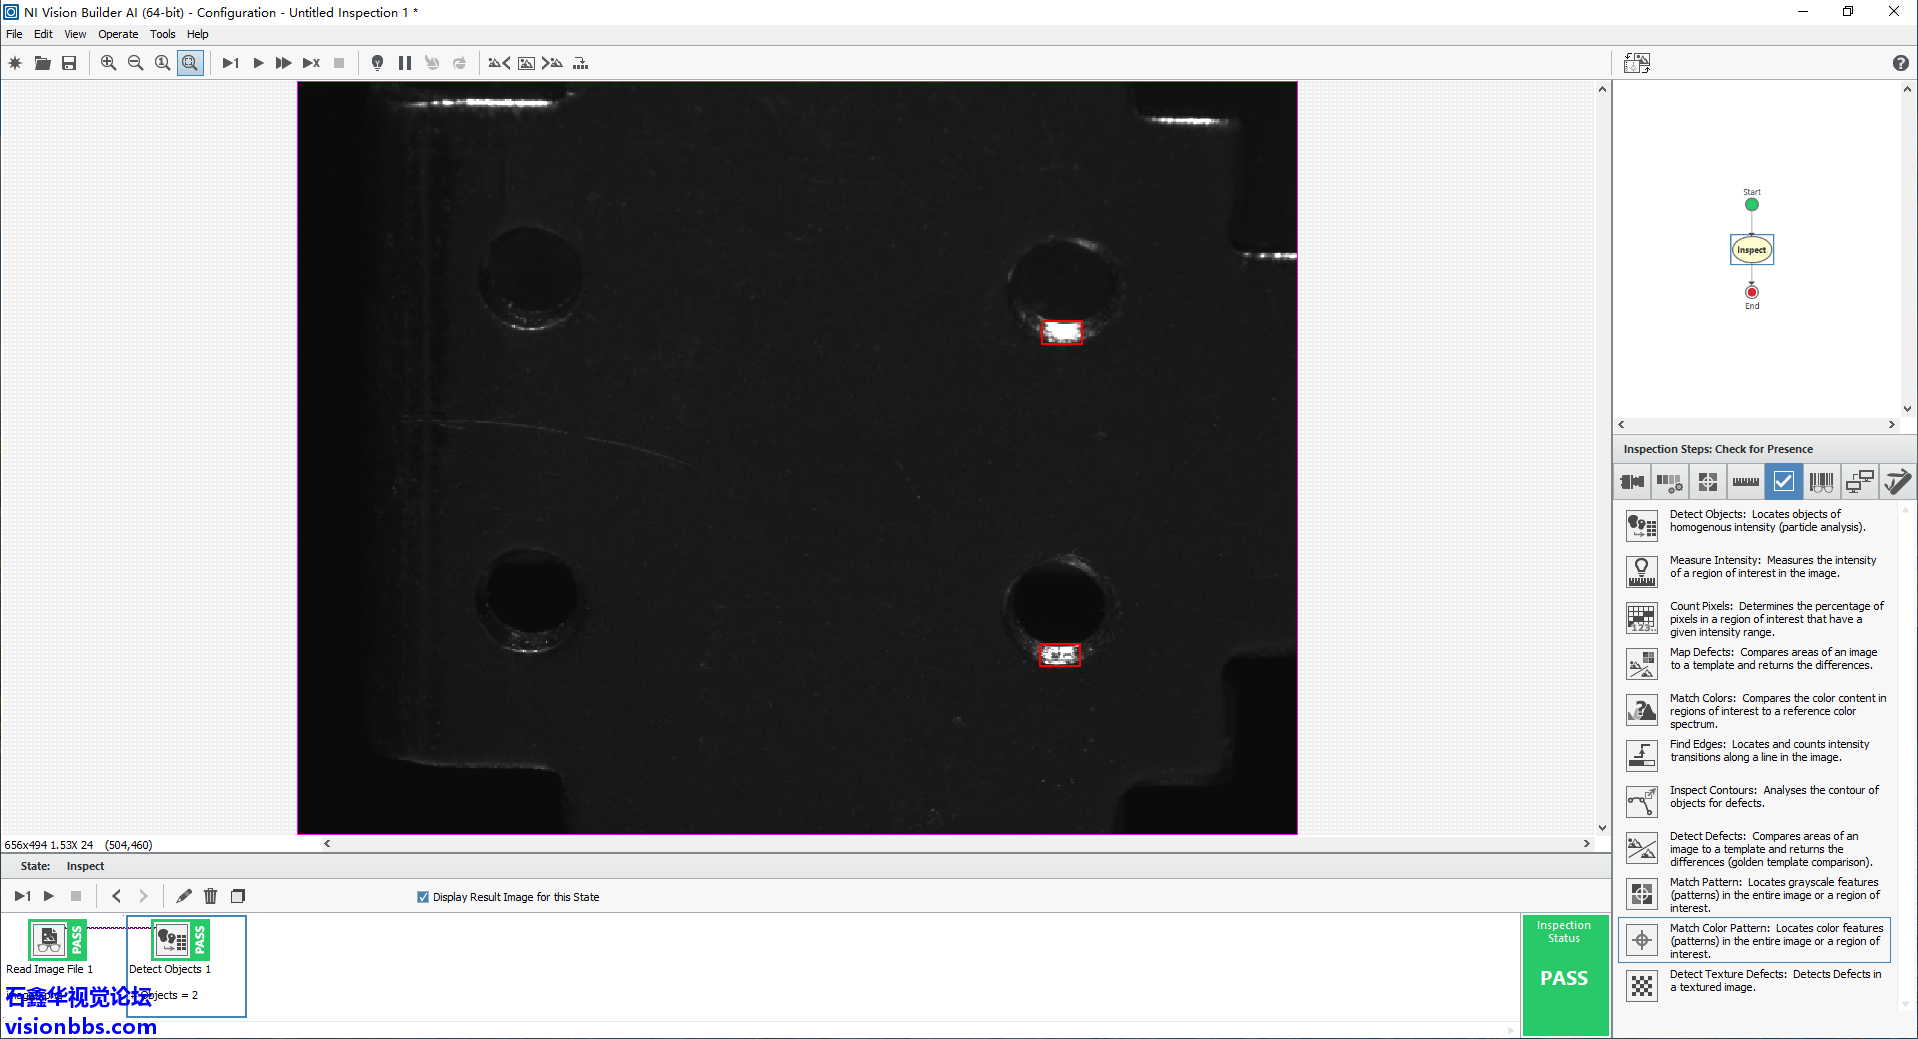Open the Acquire Images camera tab
1918x1039 pixels.
(1632, 482)
